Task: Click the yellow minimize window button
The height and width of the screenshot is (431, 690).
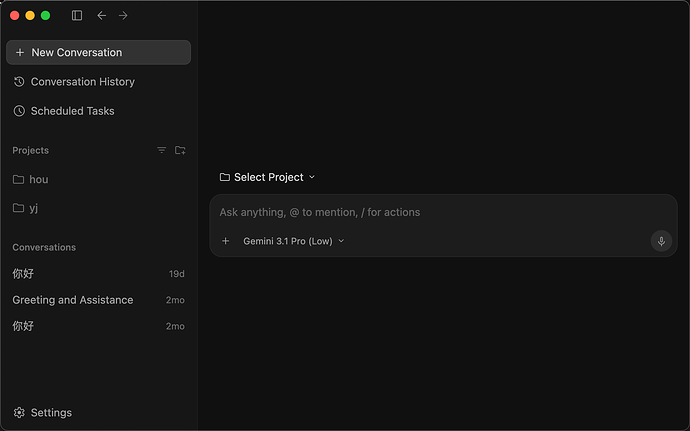Action: coord(30,15)
